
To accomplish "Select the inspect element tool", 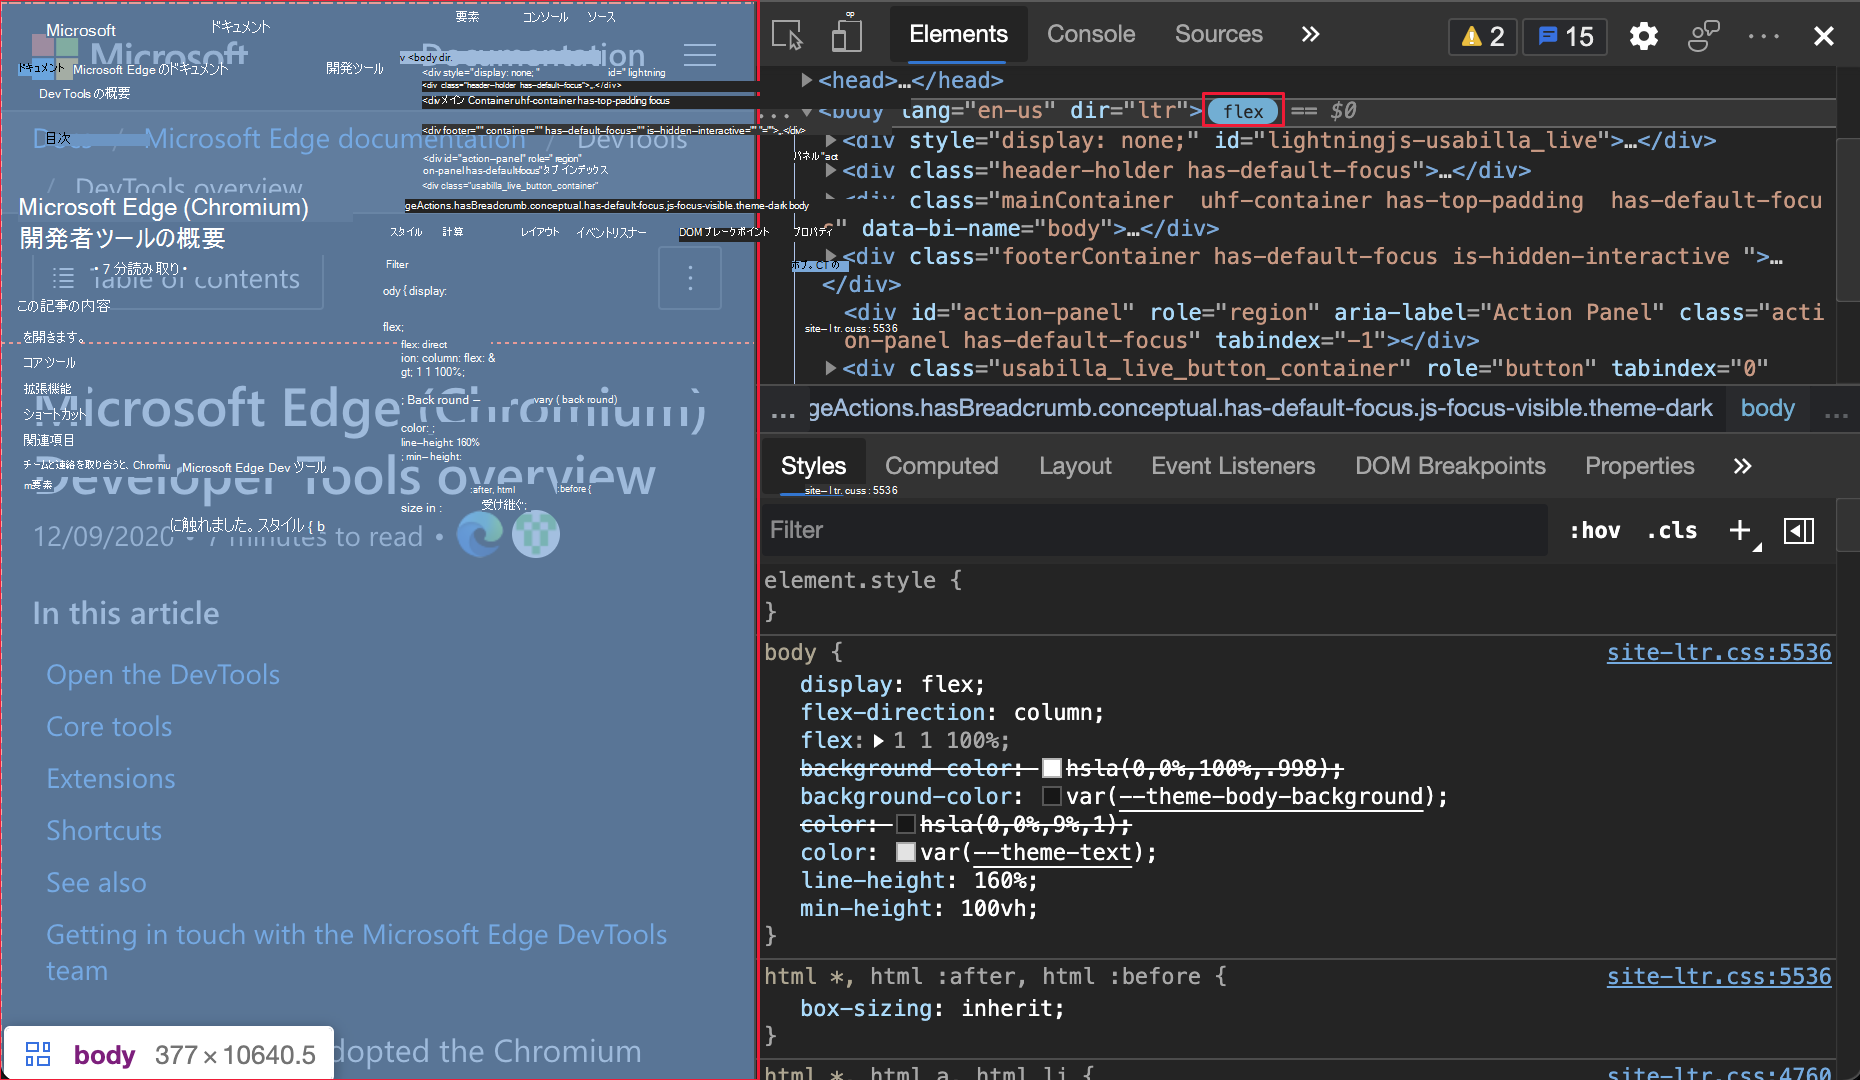I will pyautogui.click(x=788, y=34).
